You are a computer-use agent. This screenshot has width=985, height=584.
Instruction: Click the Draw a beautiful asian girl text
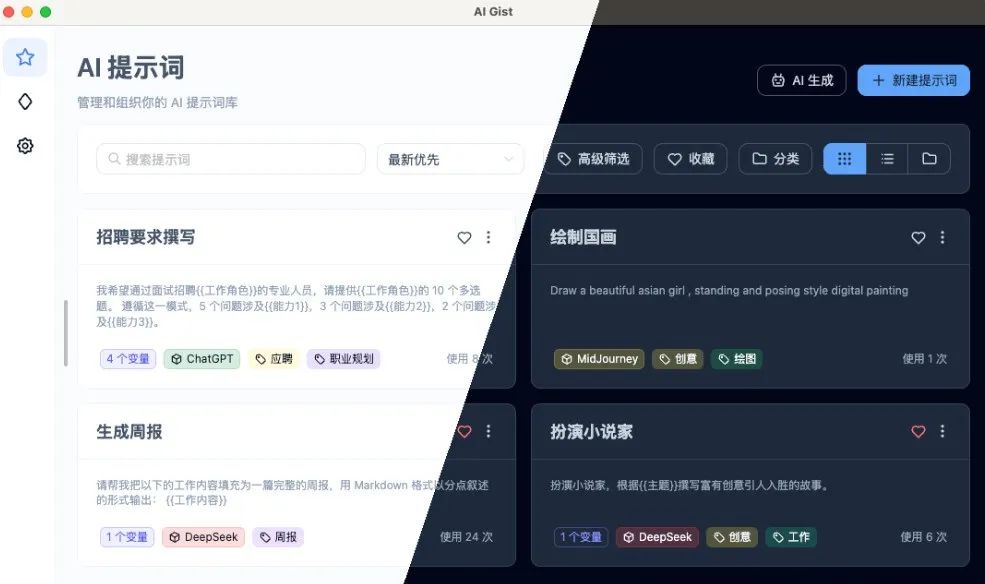[x=729, y=290]
